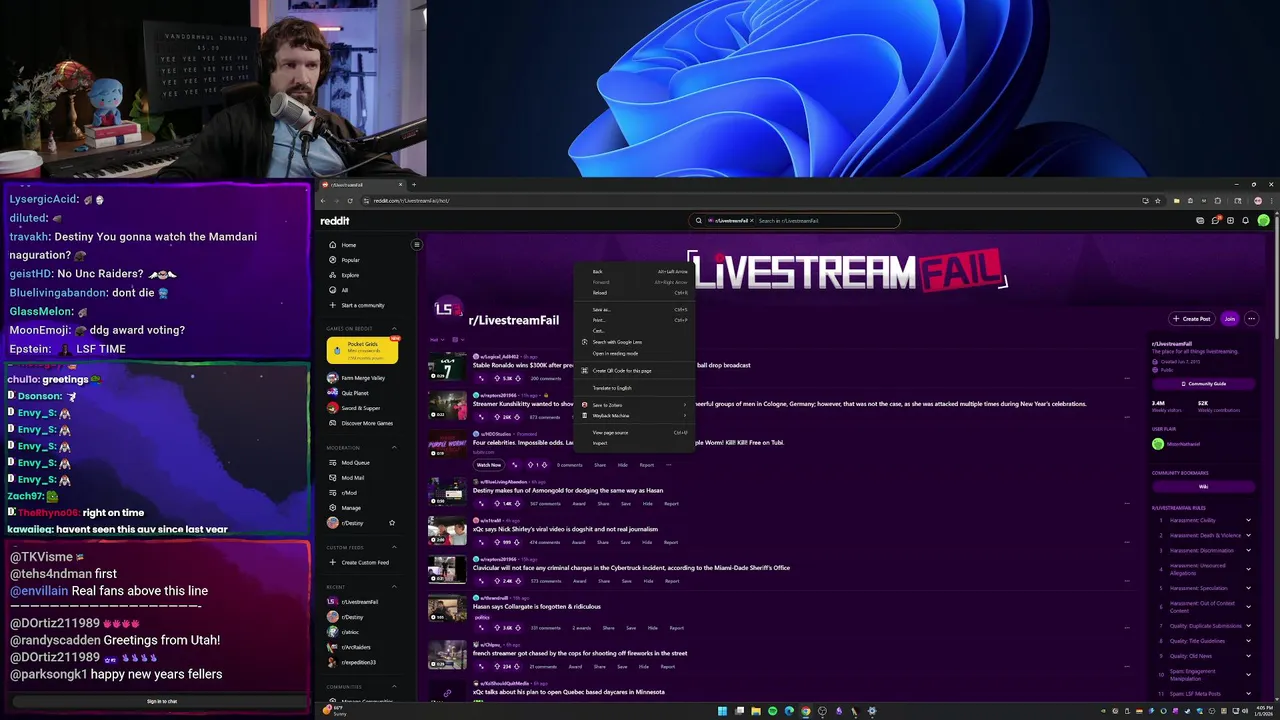Image resolution: width=1280 pixels, height=720 pixels.
Task: Click Start a community
Action: [360, 305]
